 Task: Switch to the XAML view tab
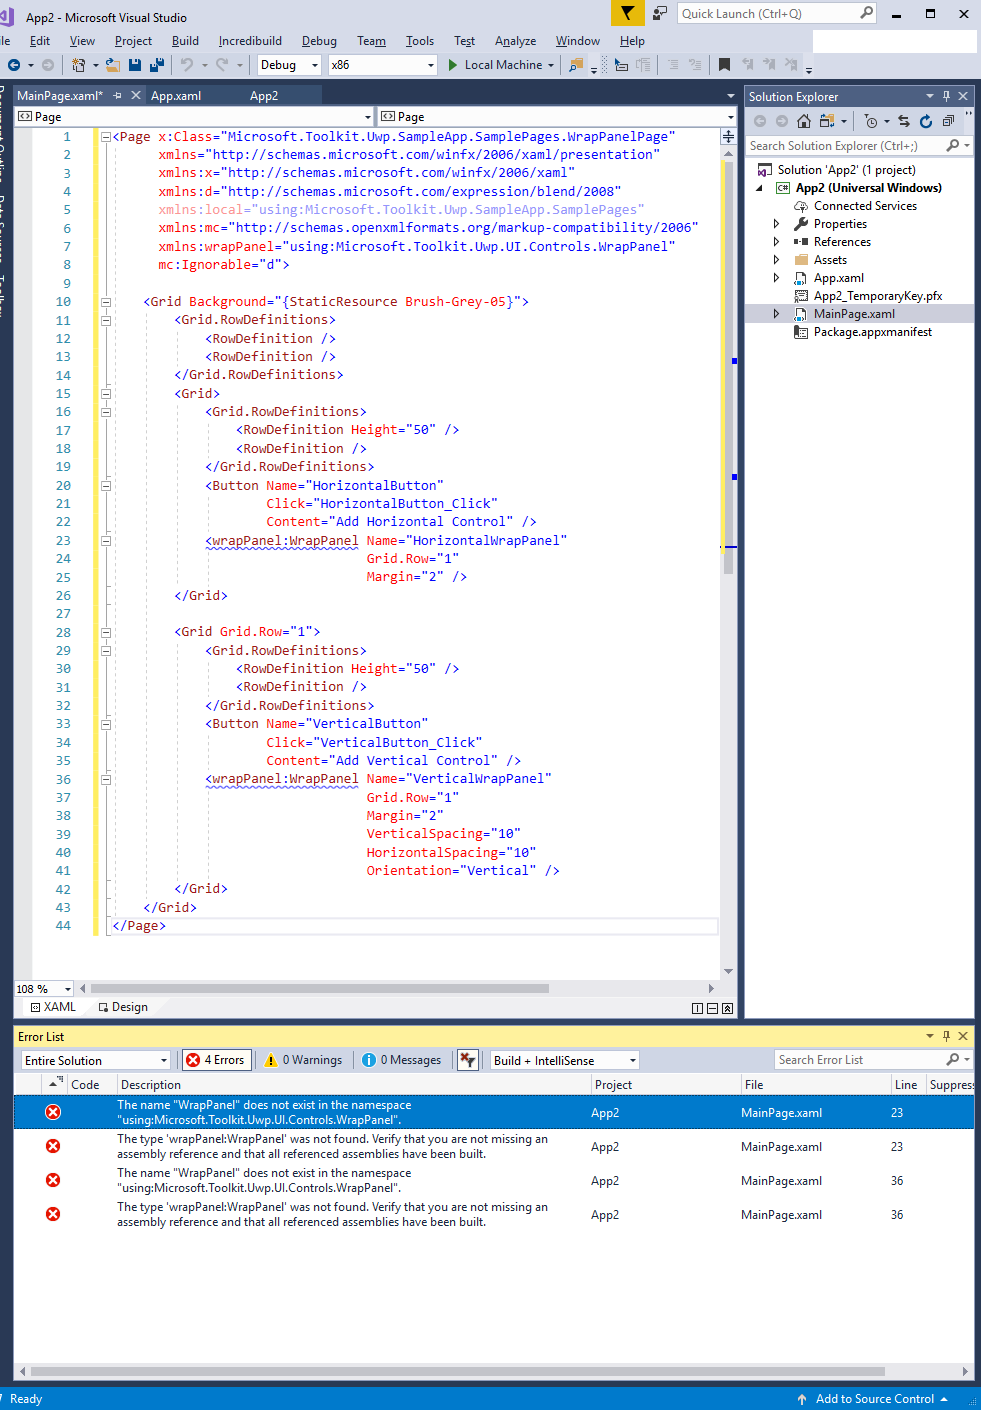click(53, 1007)
